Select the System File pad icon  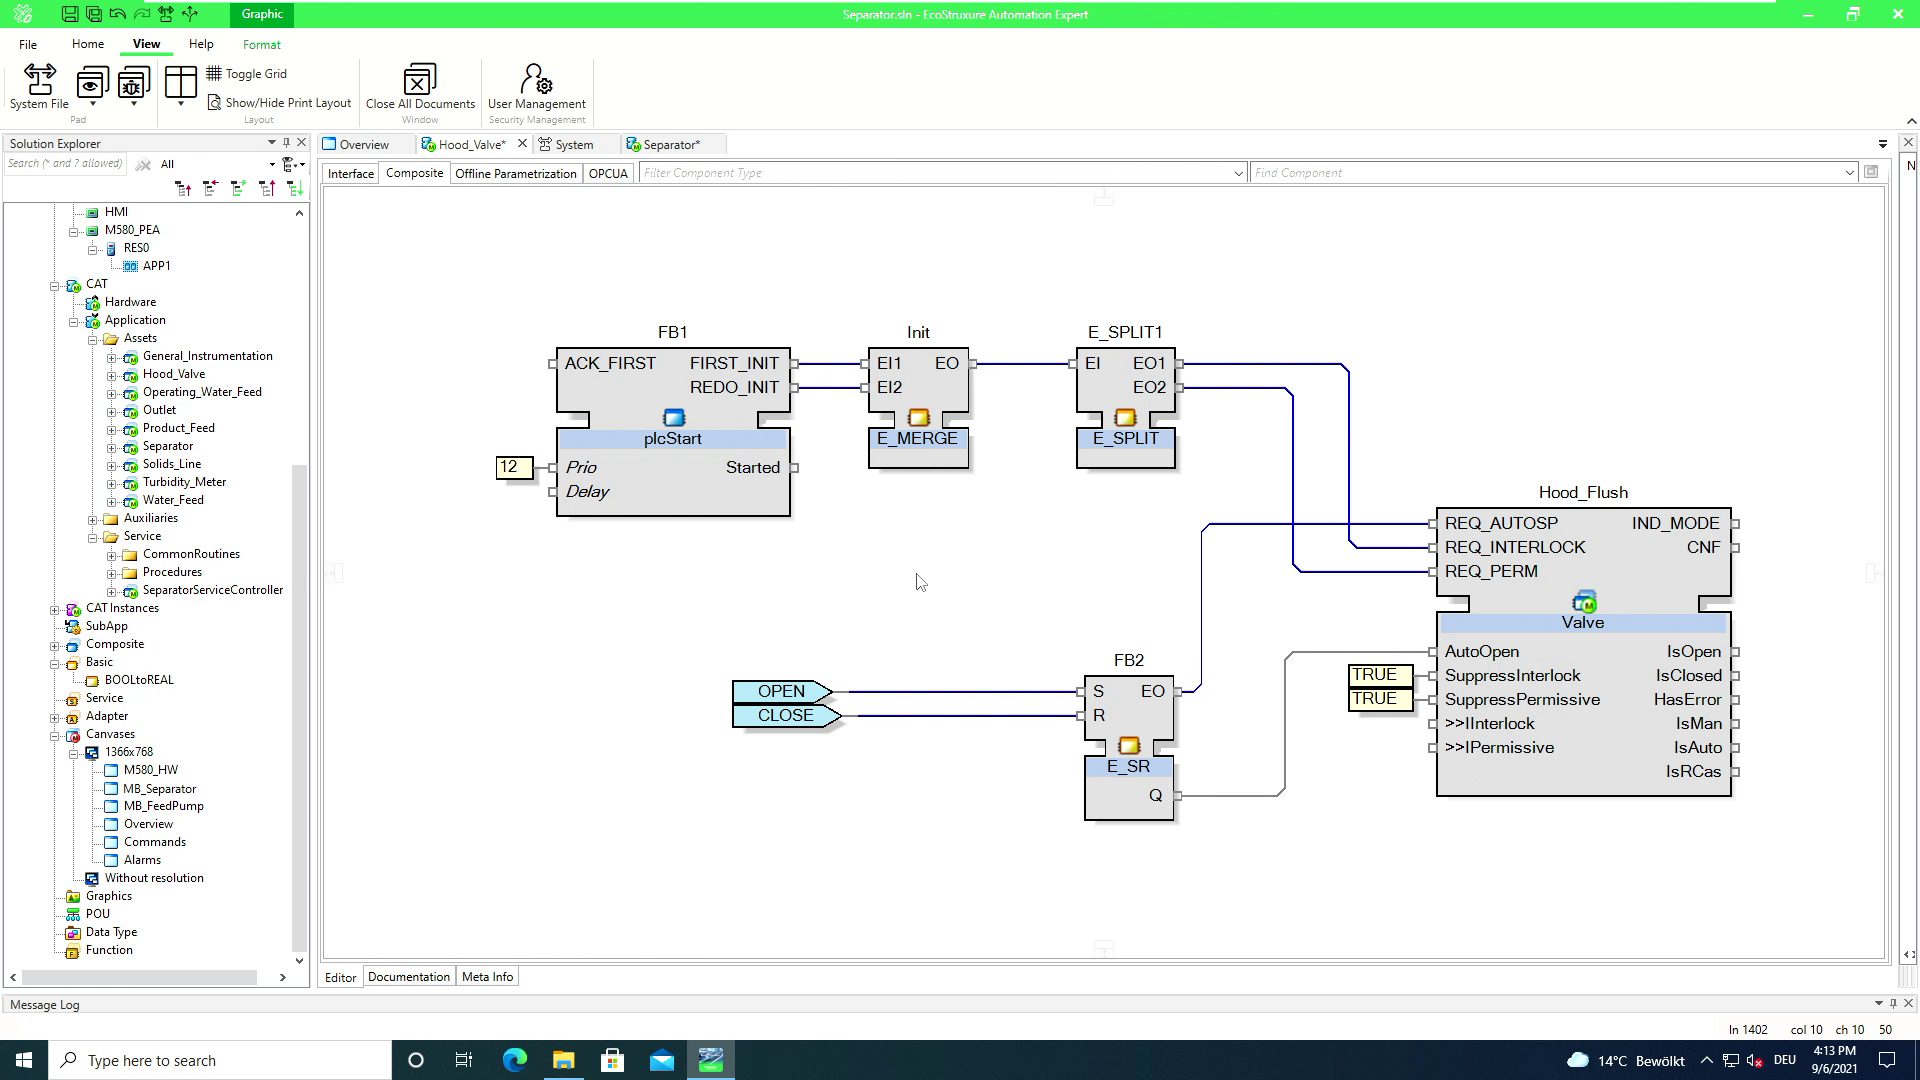(x=38, y=85)
